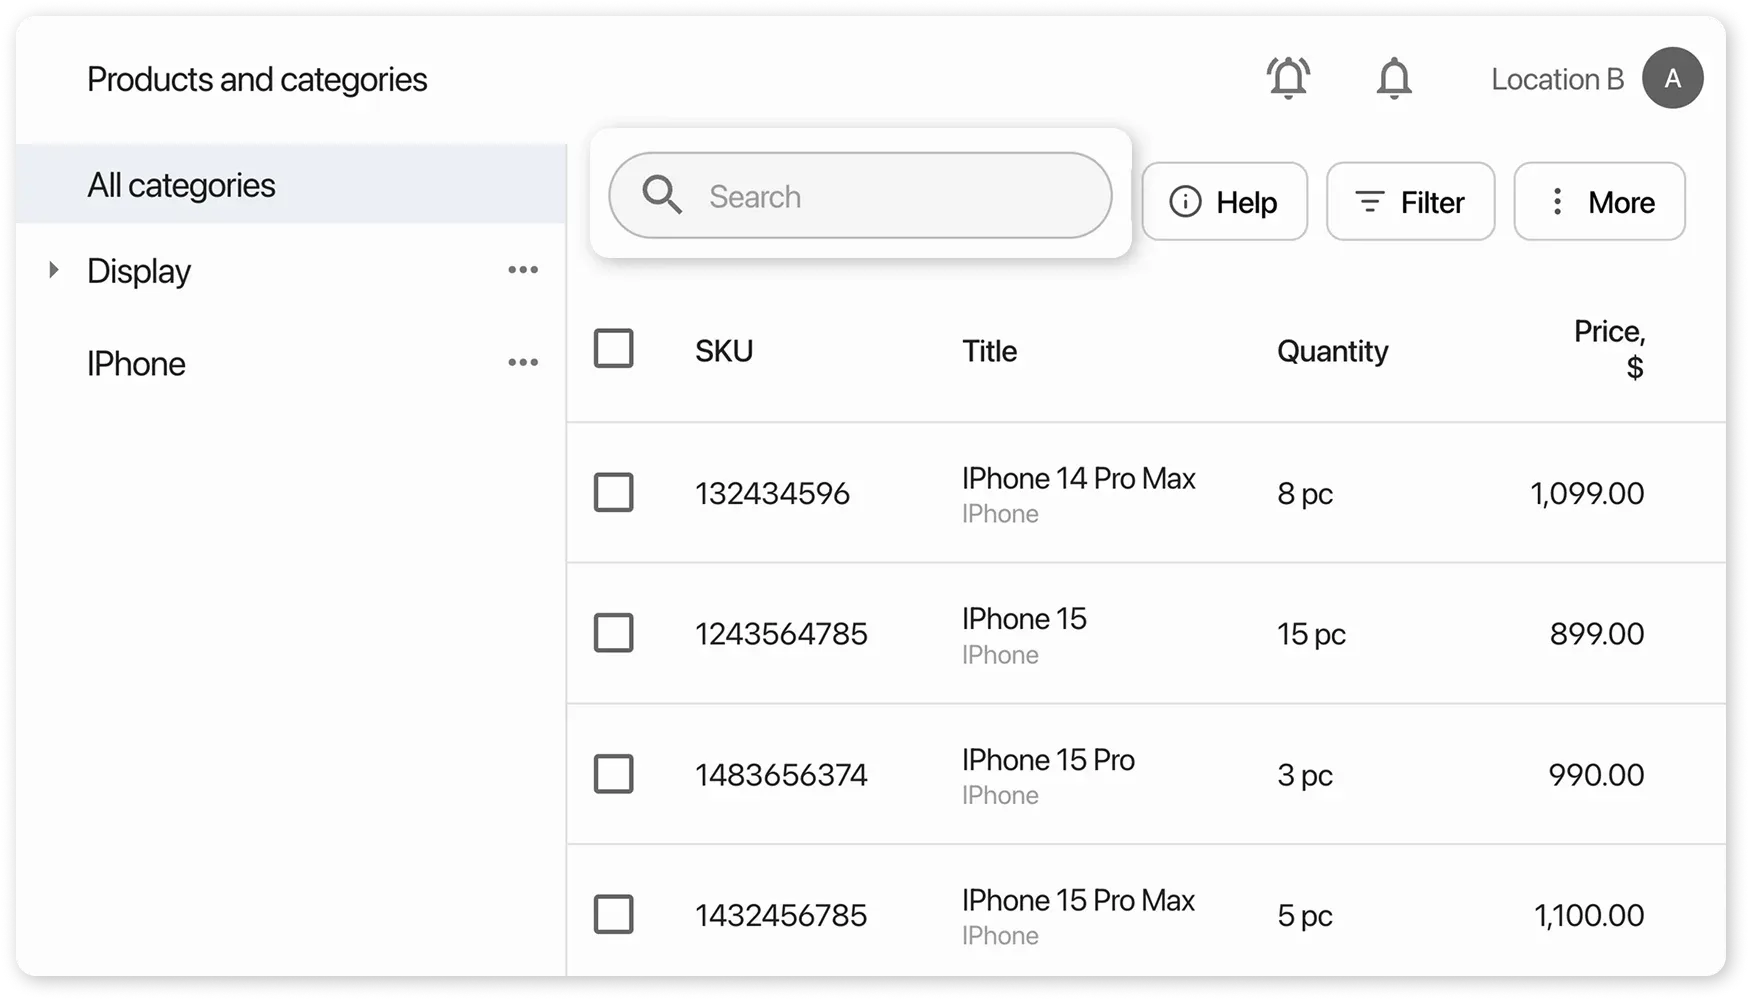Open the Location B selector
Viewport: 1750px width, 1000px height.
1556,80
